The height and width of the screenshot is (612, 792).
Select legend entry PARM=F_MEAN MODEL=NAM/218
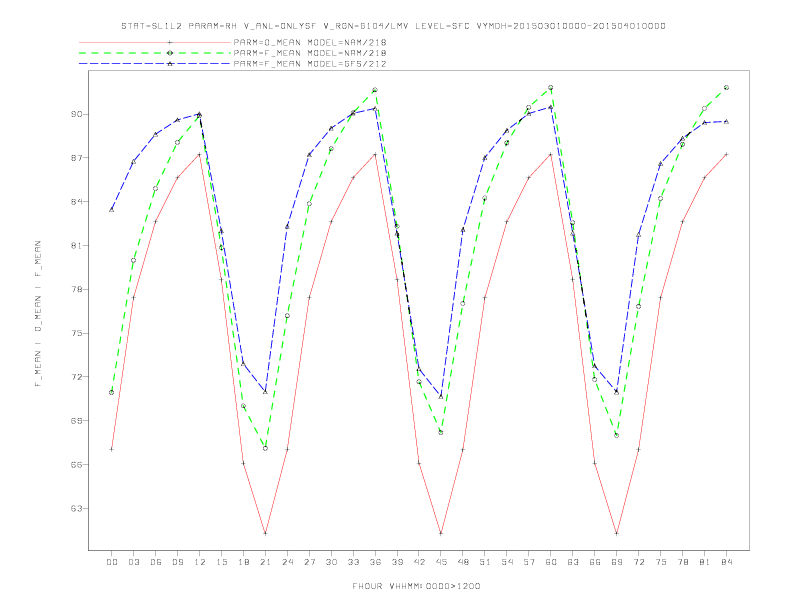point(310,53)
